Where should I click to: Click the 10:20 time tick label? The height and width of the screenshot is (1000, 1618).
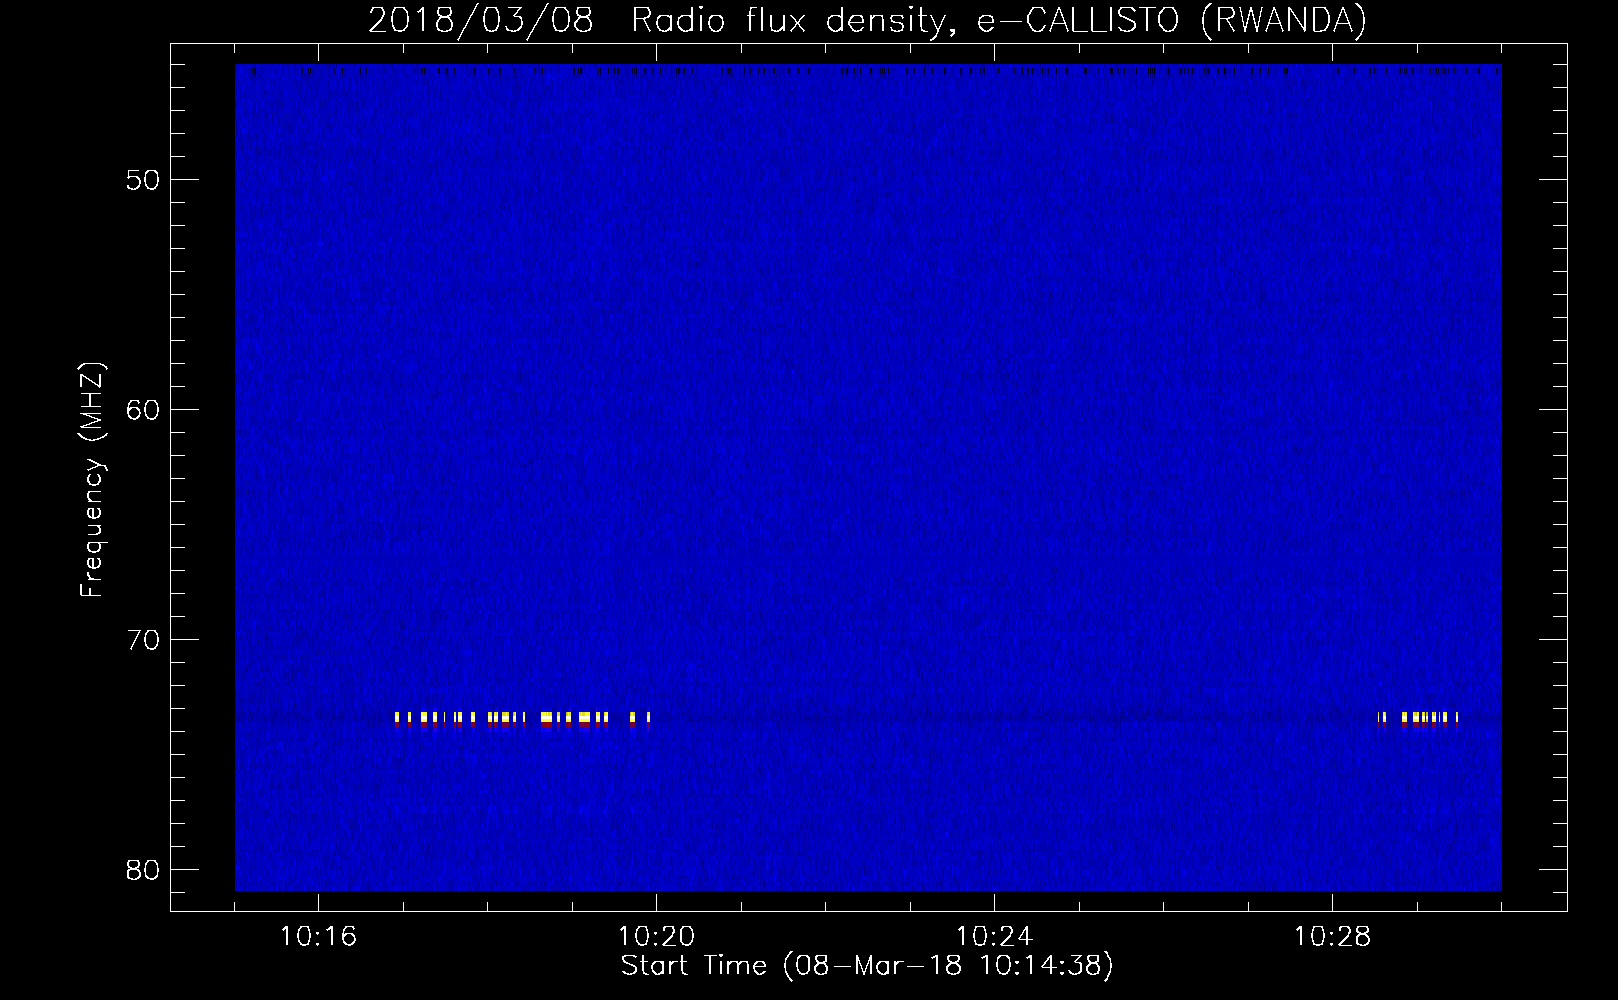(656, 937)
